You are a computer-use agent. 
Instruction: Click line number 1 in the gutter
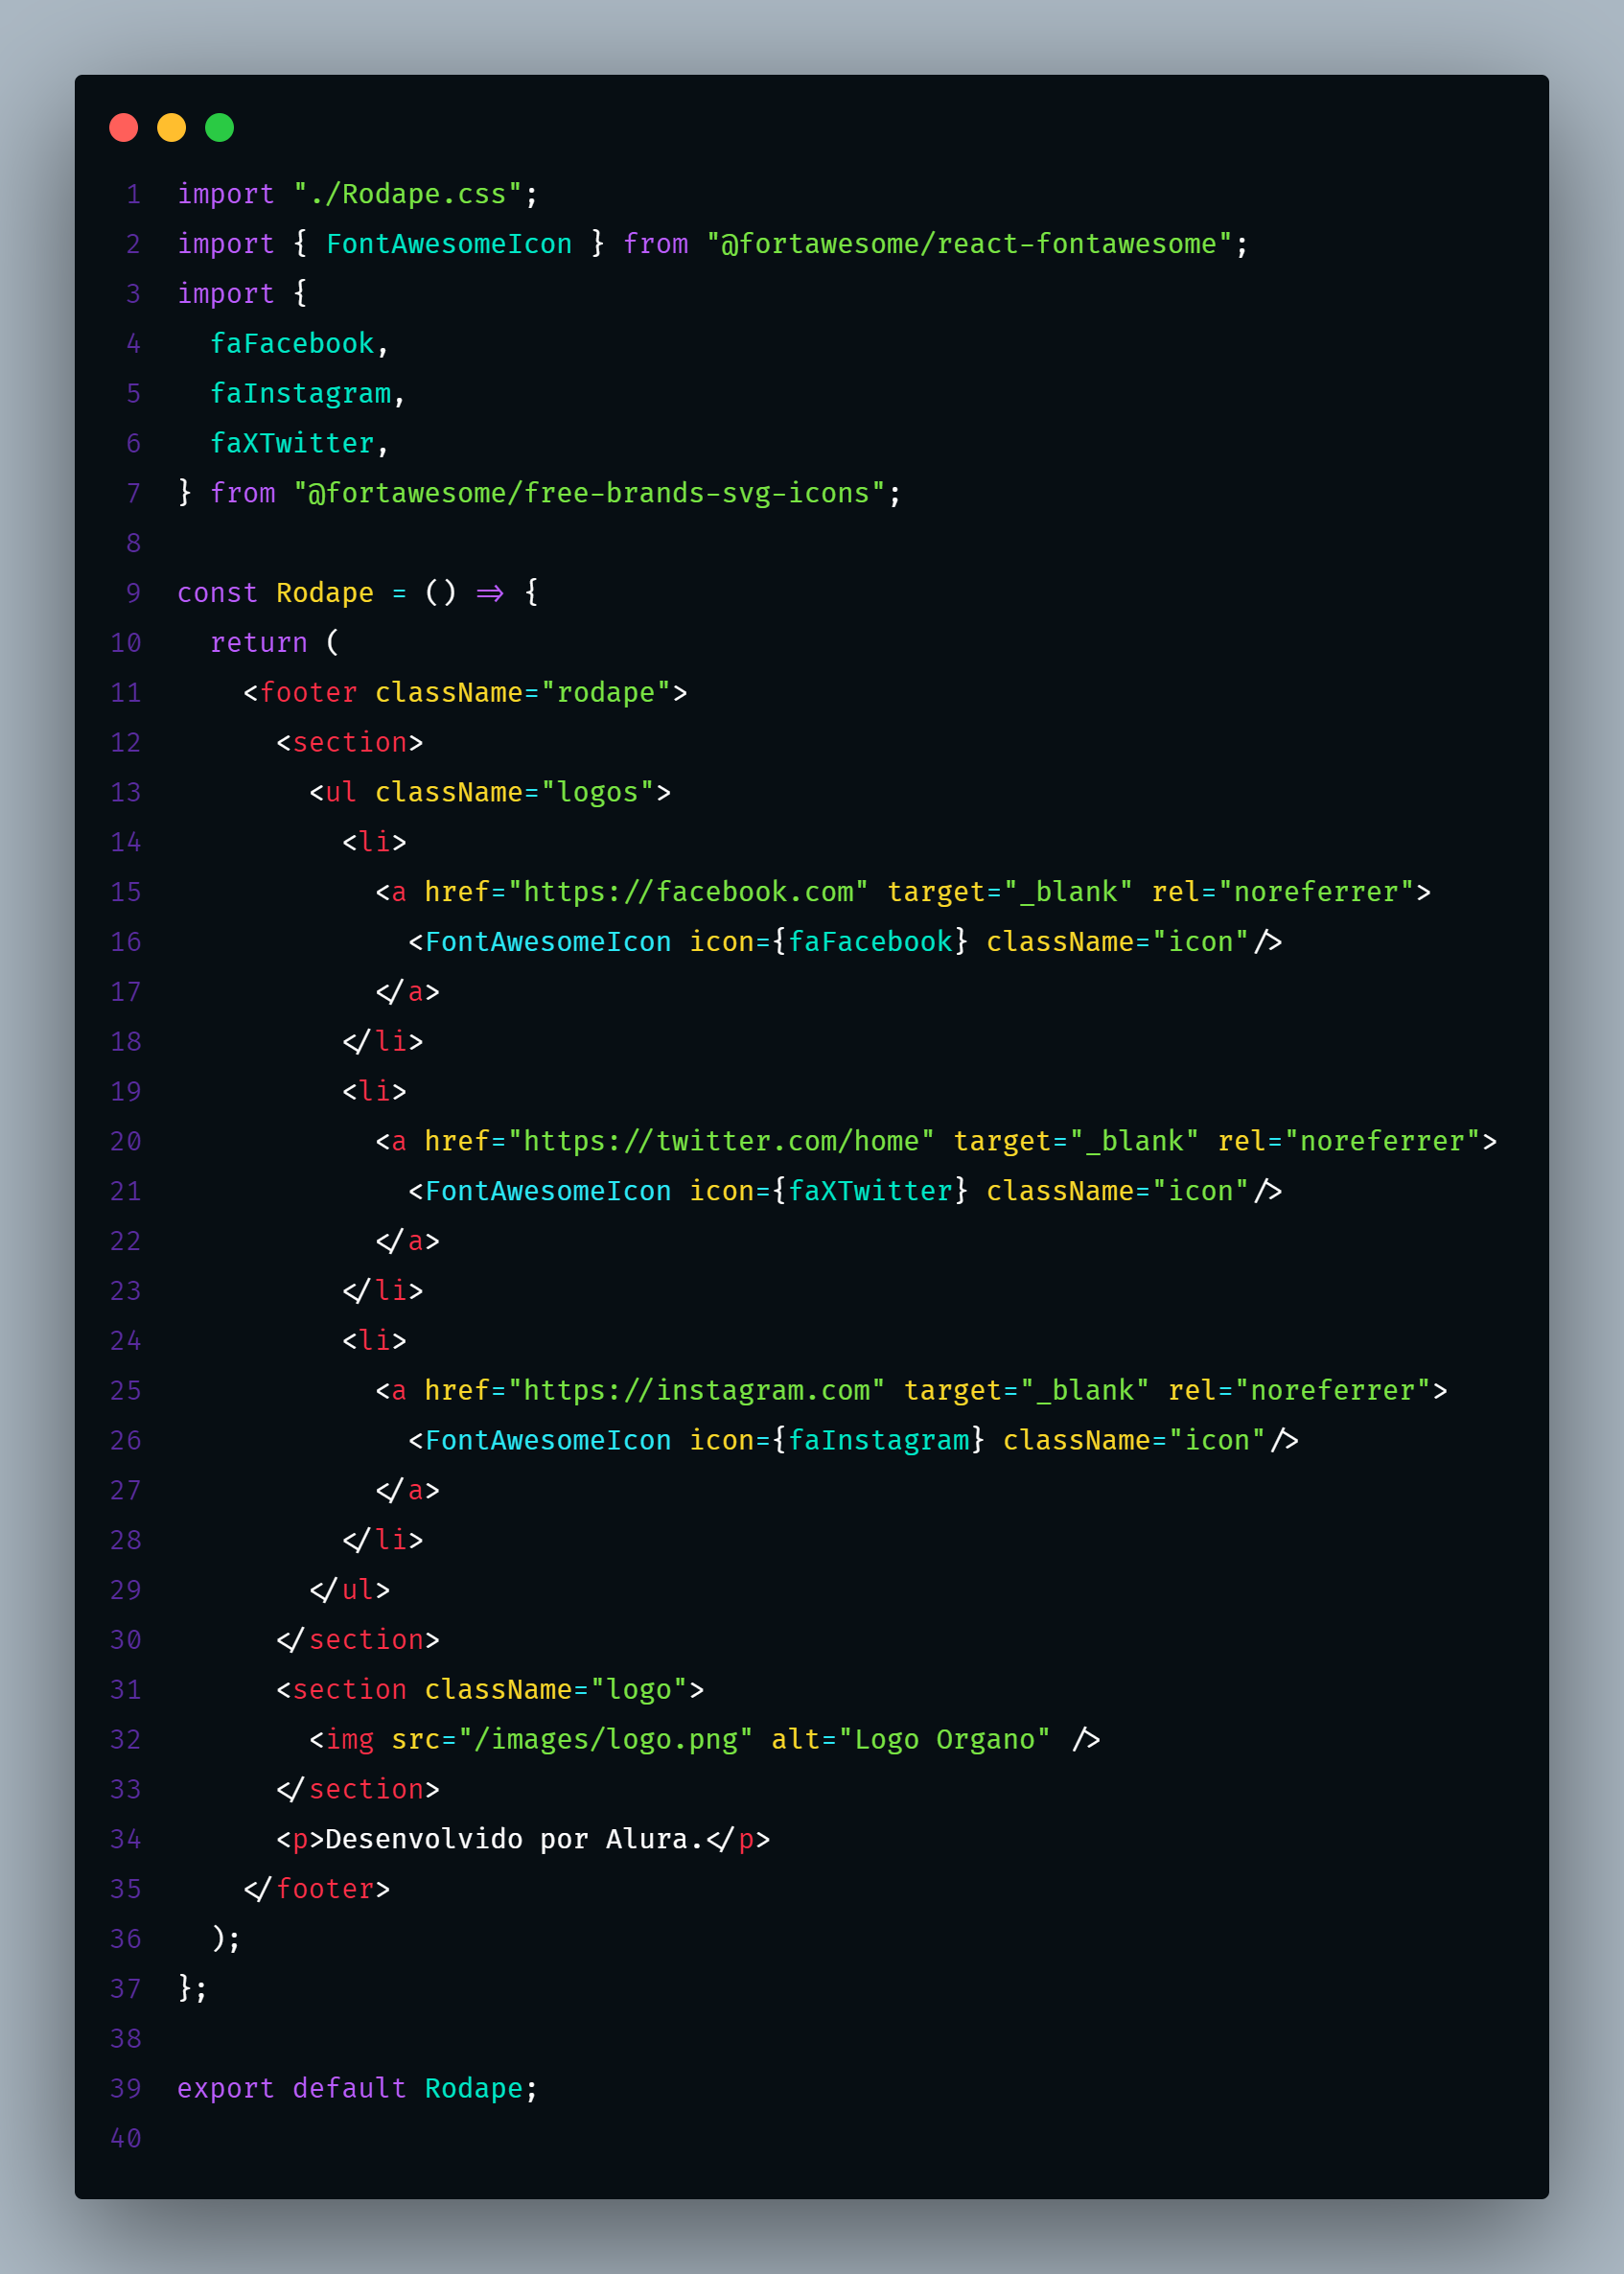click(x=134, y=194)
